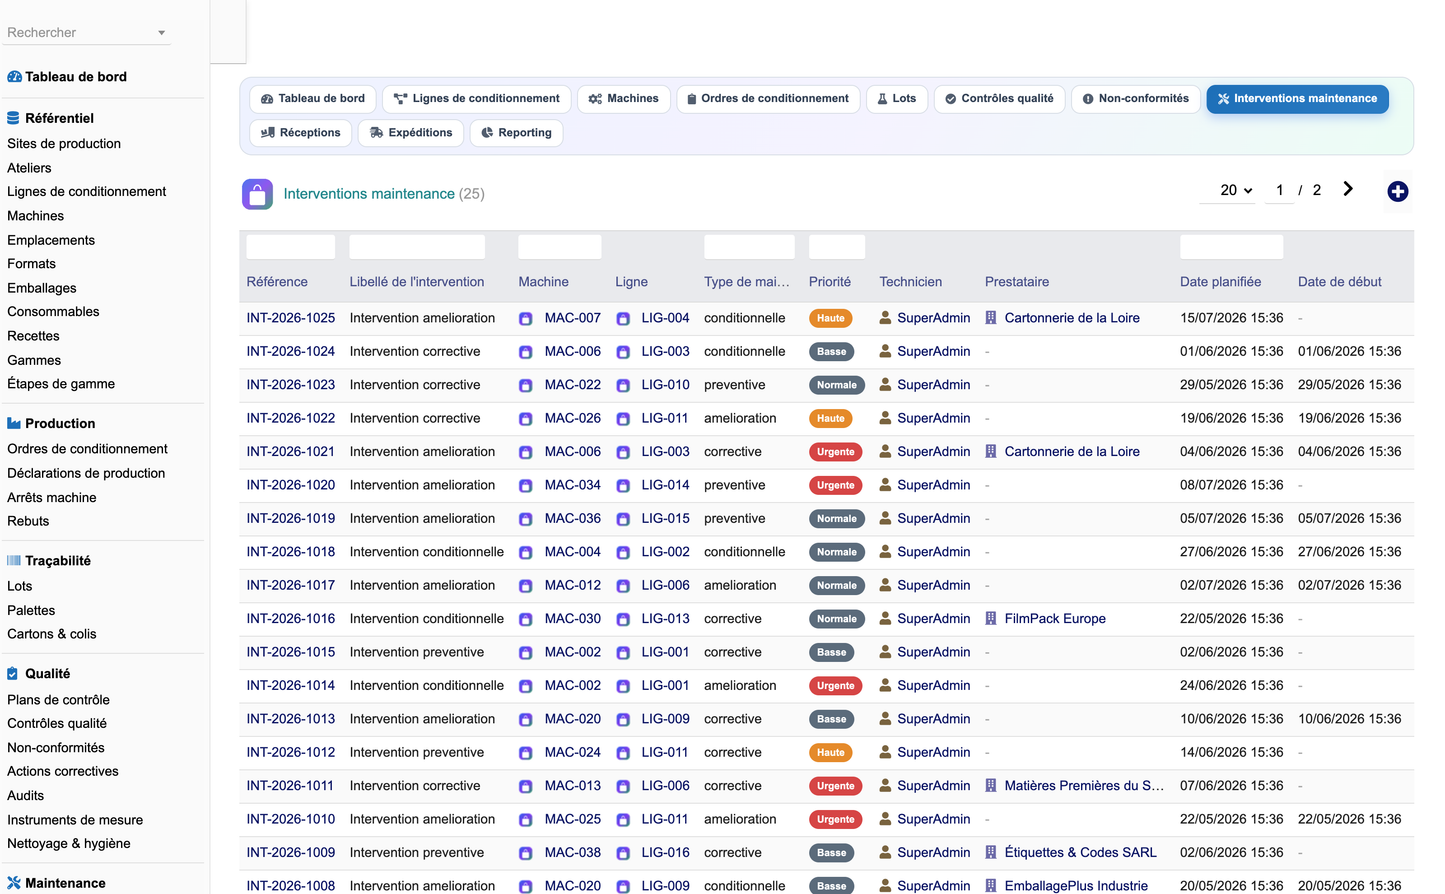Image resolution: width=1445 pixels, height=894 pixels.
Task: Open Contrôles qualité tab
Action: [x=1000, y=99]
